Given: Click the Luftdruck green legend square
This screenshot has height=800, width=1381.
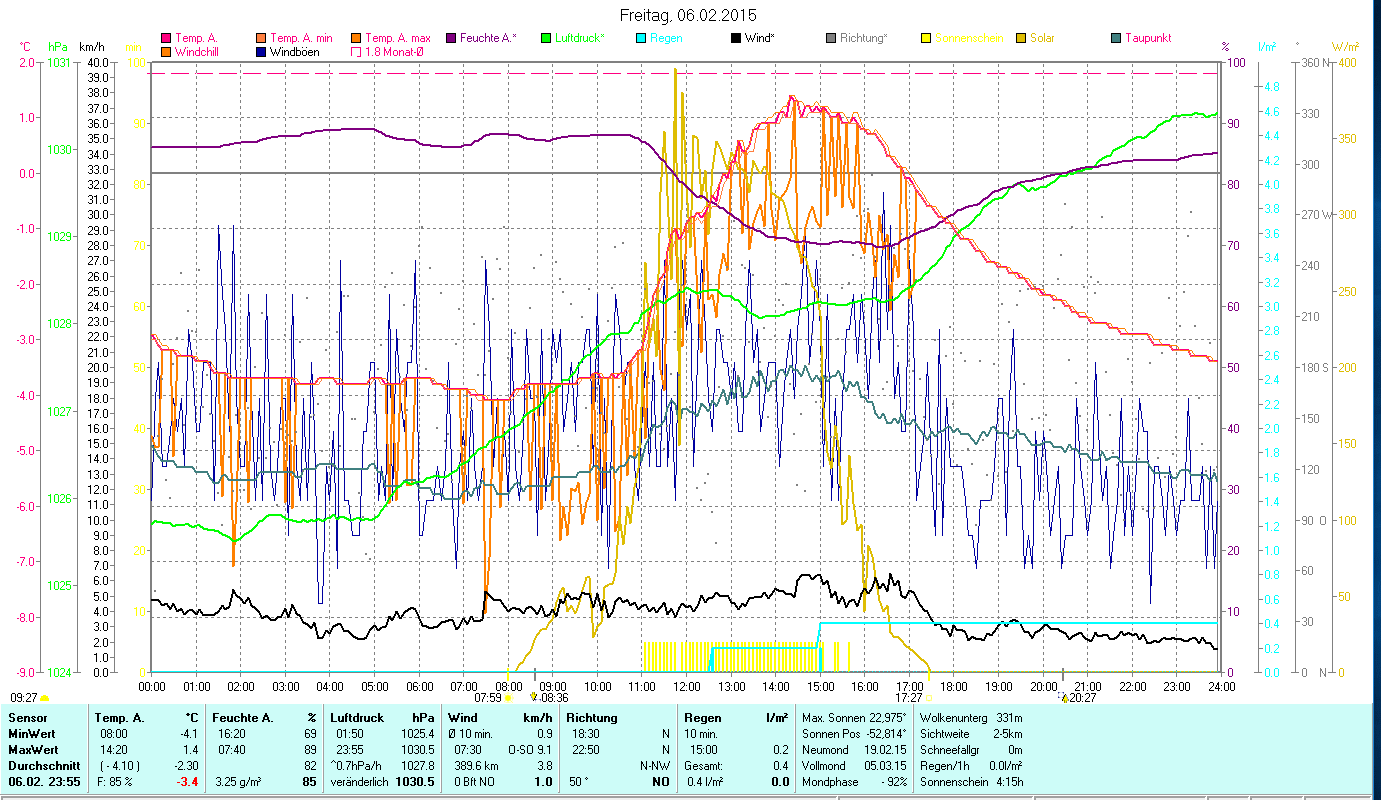Looking at the screenshot, I should pos(545,38).
